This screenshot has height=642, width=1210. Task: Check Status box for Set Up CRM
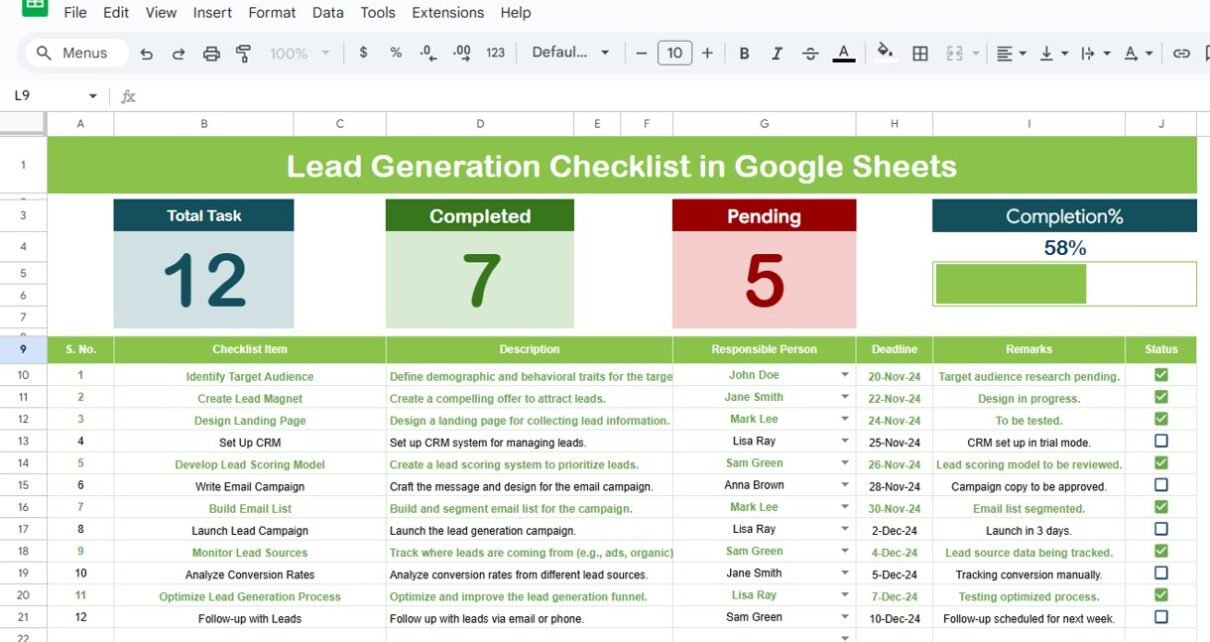point(1161,441)
